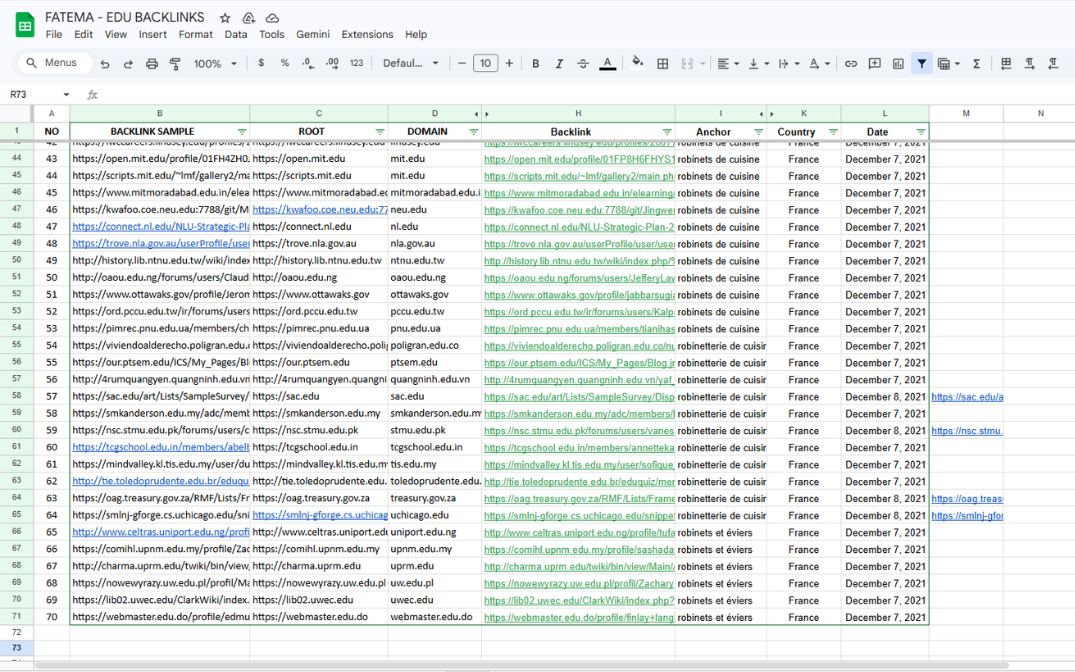Click the functions sigma icon

click(976, 64)
